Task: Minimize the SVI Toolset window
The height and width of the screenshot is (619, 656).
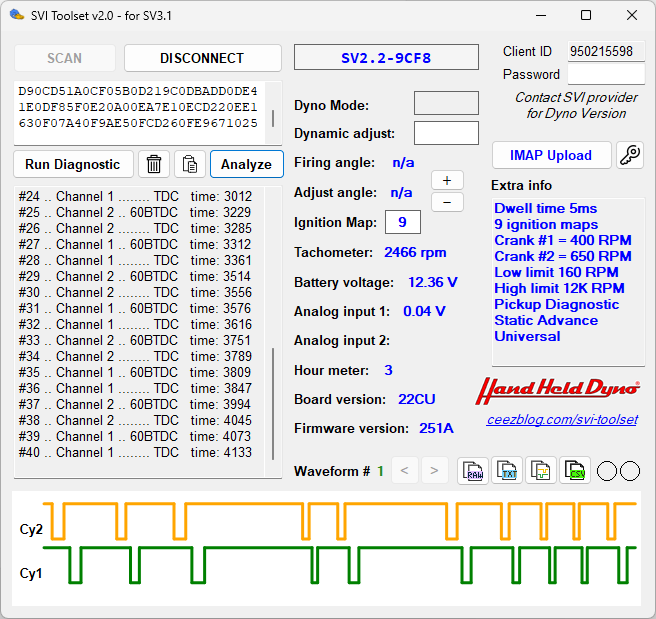Action: pyautogui.click(x=541, y=15)
